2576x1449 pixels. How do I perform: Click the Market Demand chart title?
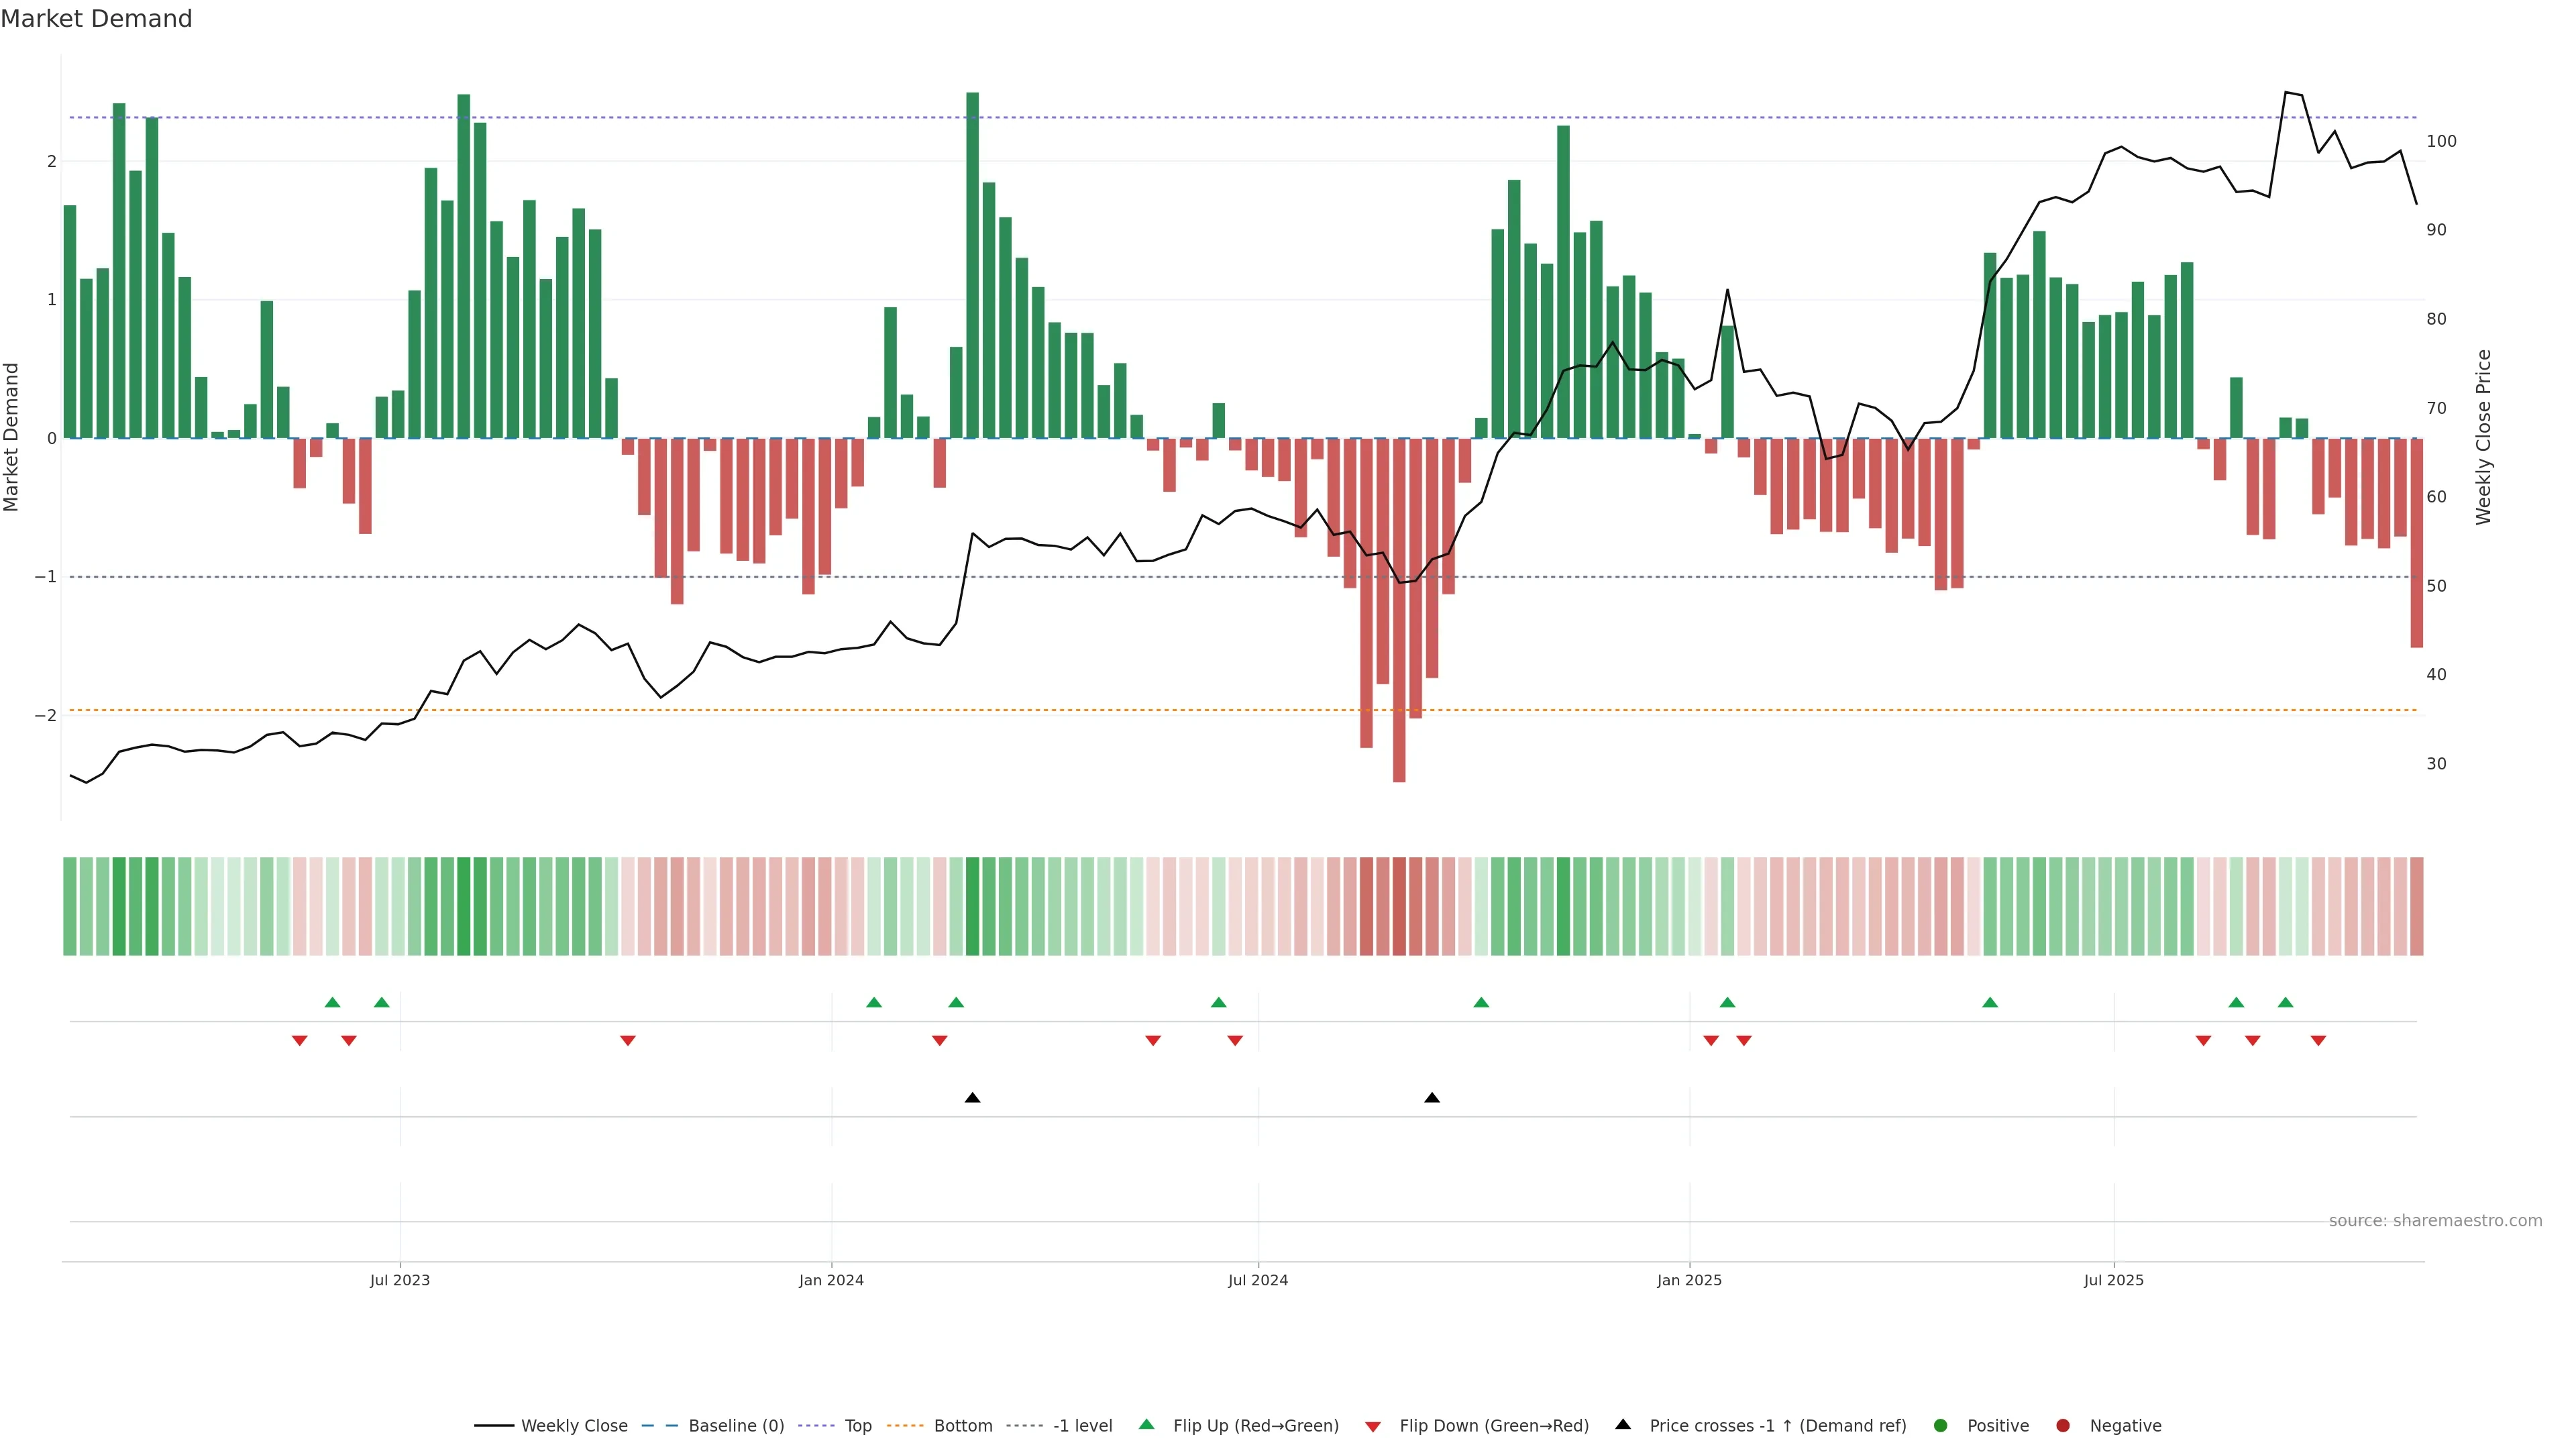96,19
